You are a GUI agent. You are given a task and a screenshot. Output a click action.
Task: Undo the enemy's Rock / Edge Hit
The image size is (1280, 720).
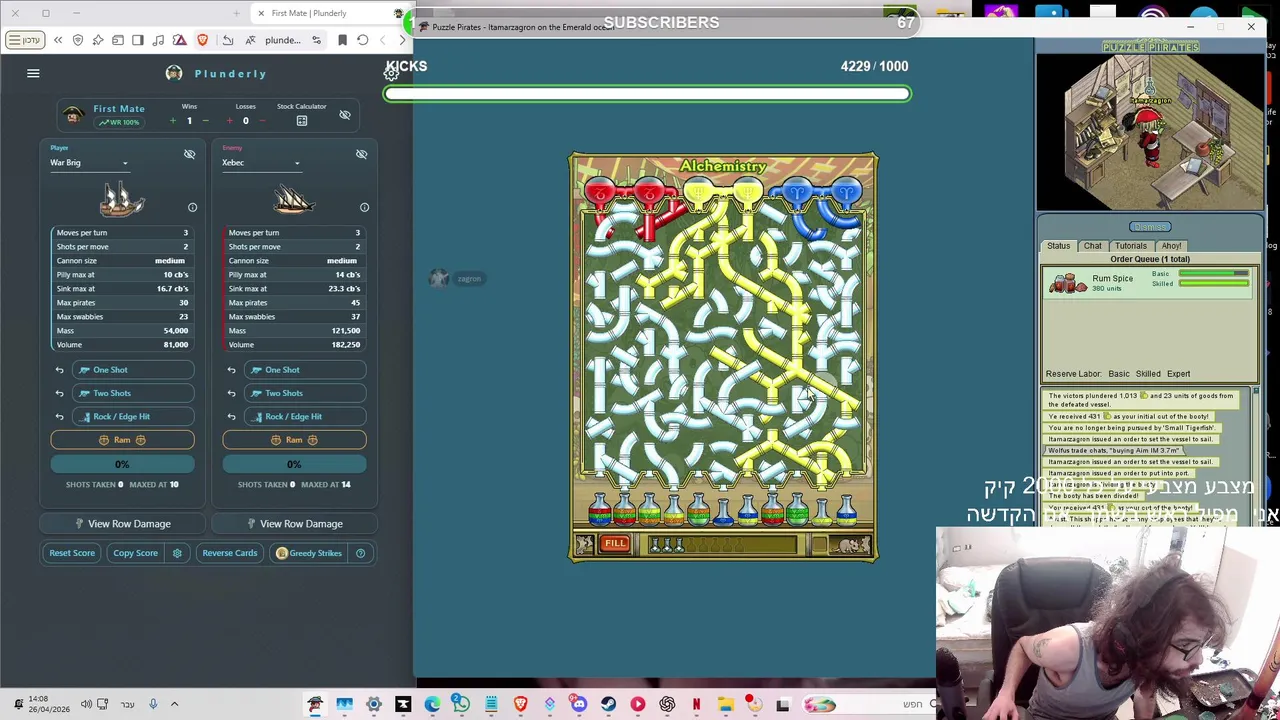click(231, 416)
